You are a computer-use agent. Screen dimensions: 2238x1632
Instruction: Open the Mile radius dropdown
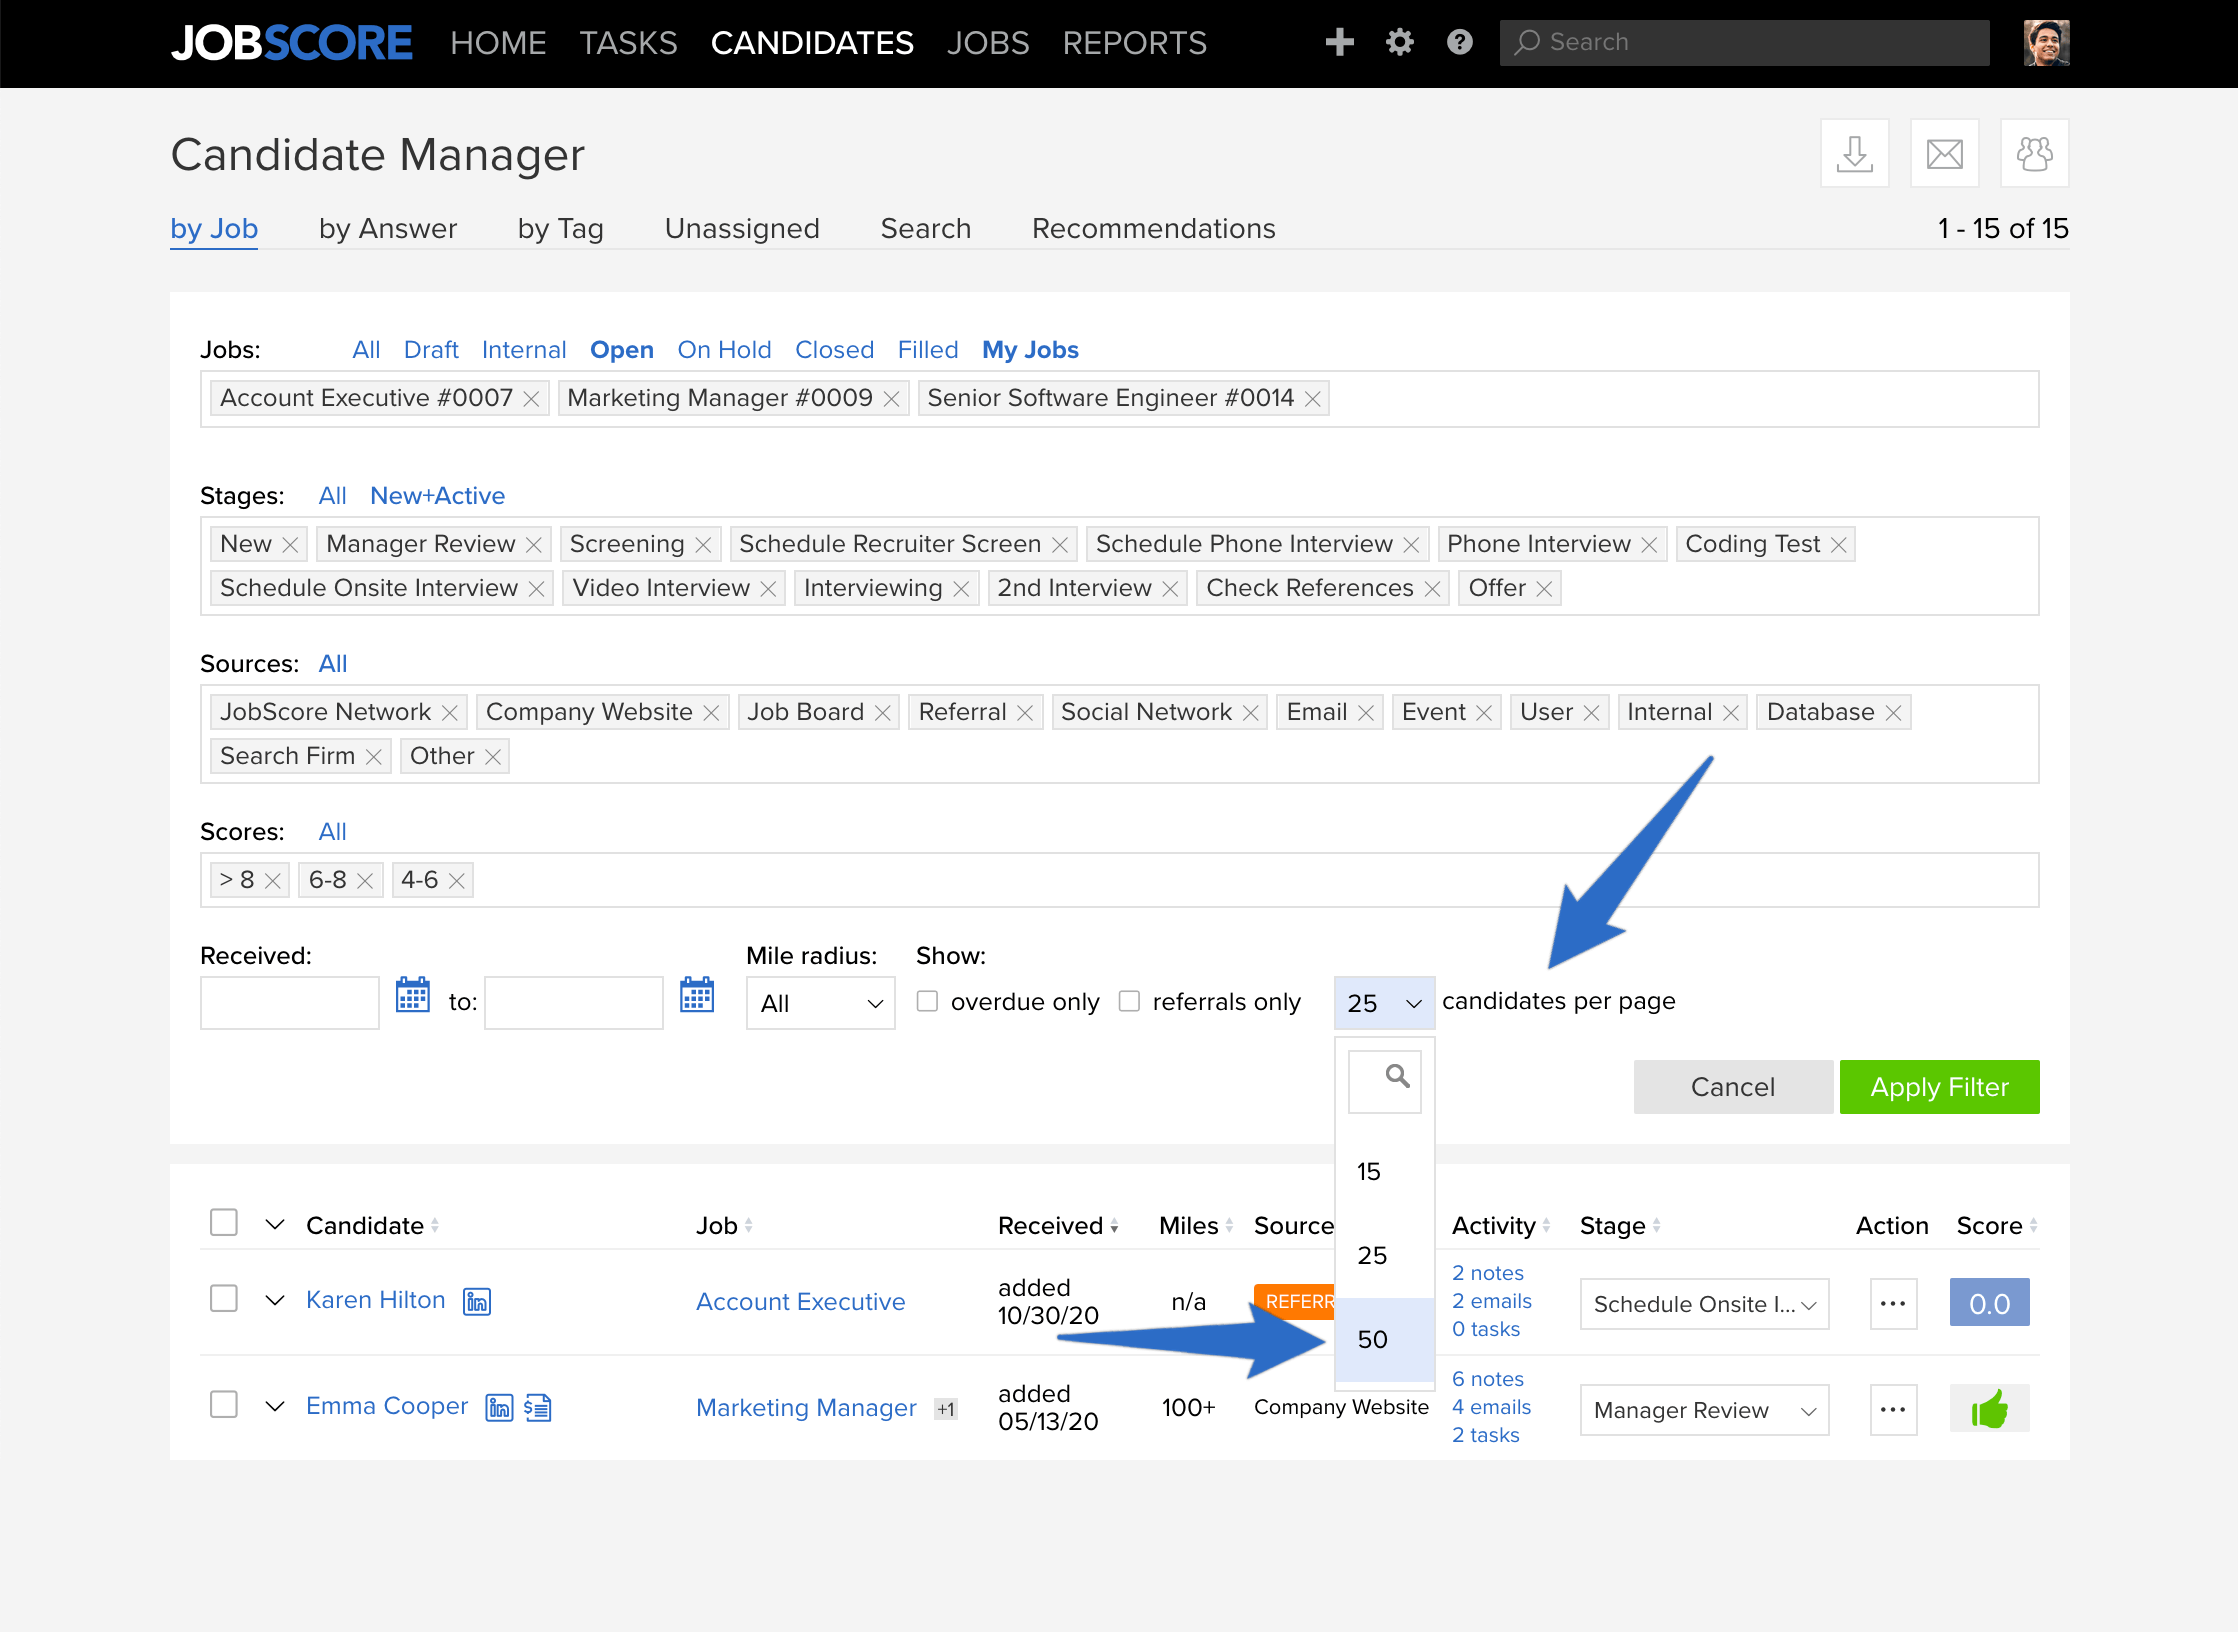[x=820, y=1003]
